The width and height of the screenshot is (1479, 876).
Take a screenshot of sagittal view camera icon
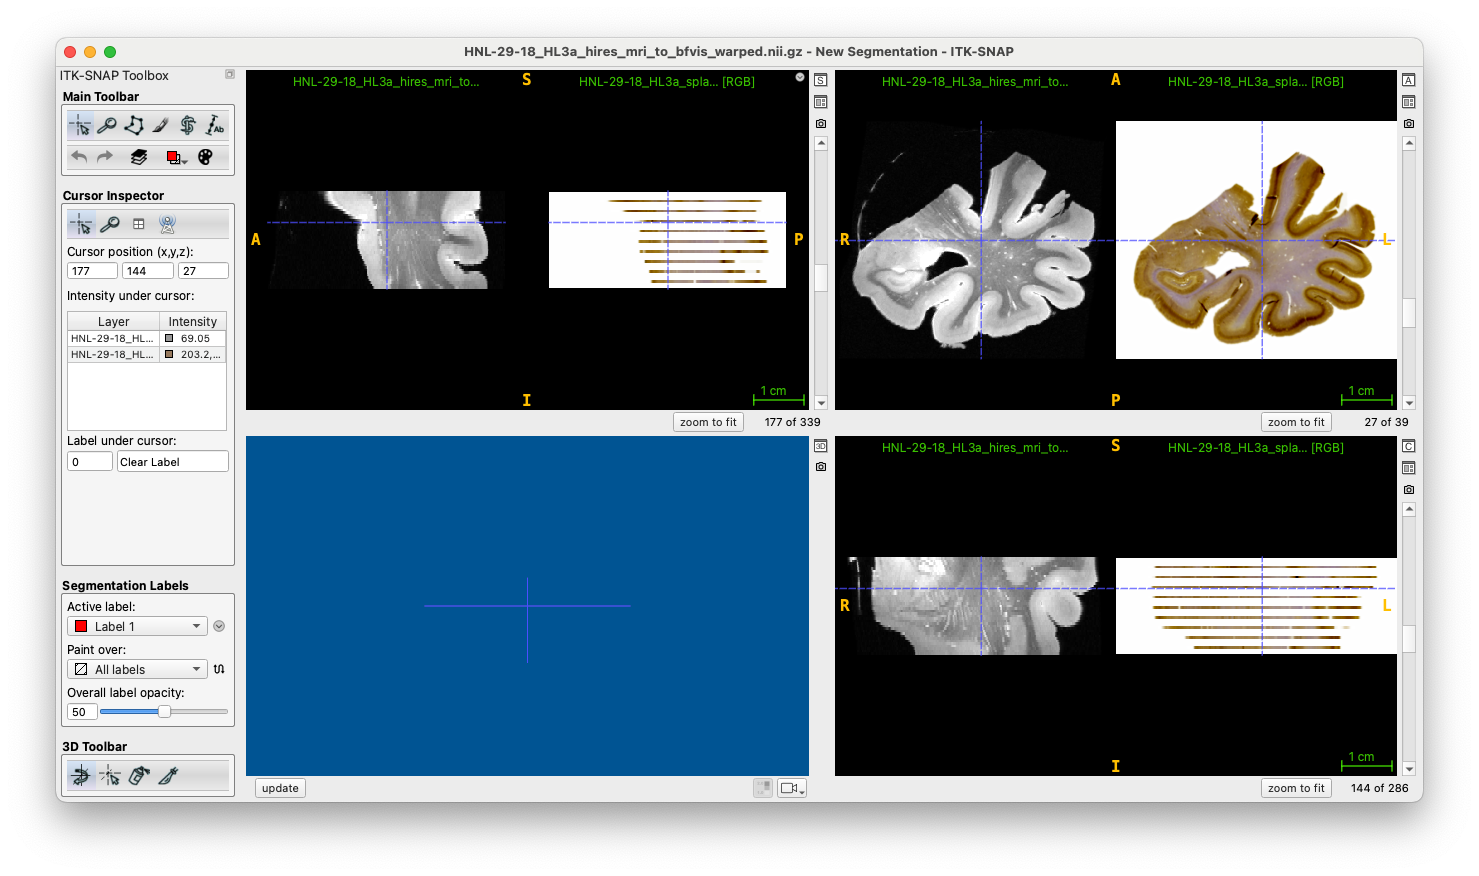(x=820, y=124)
